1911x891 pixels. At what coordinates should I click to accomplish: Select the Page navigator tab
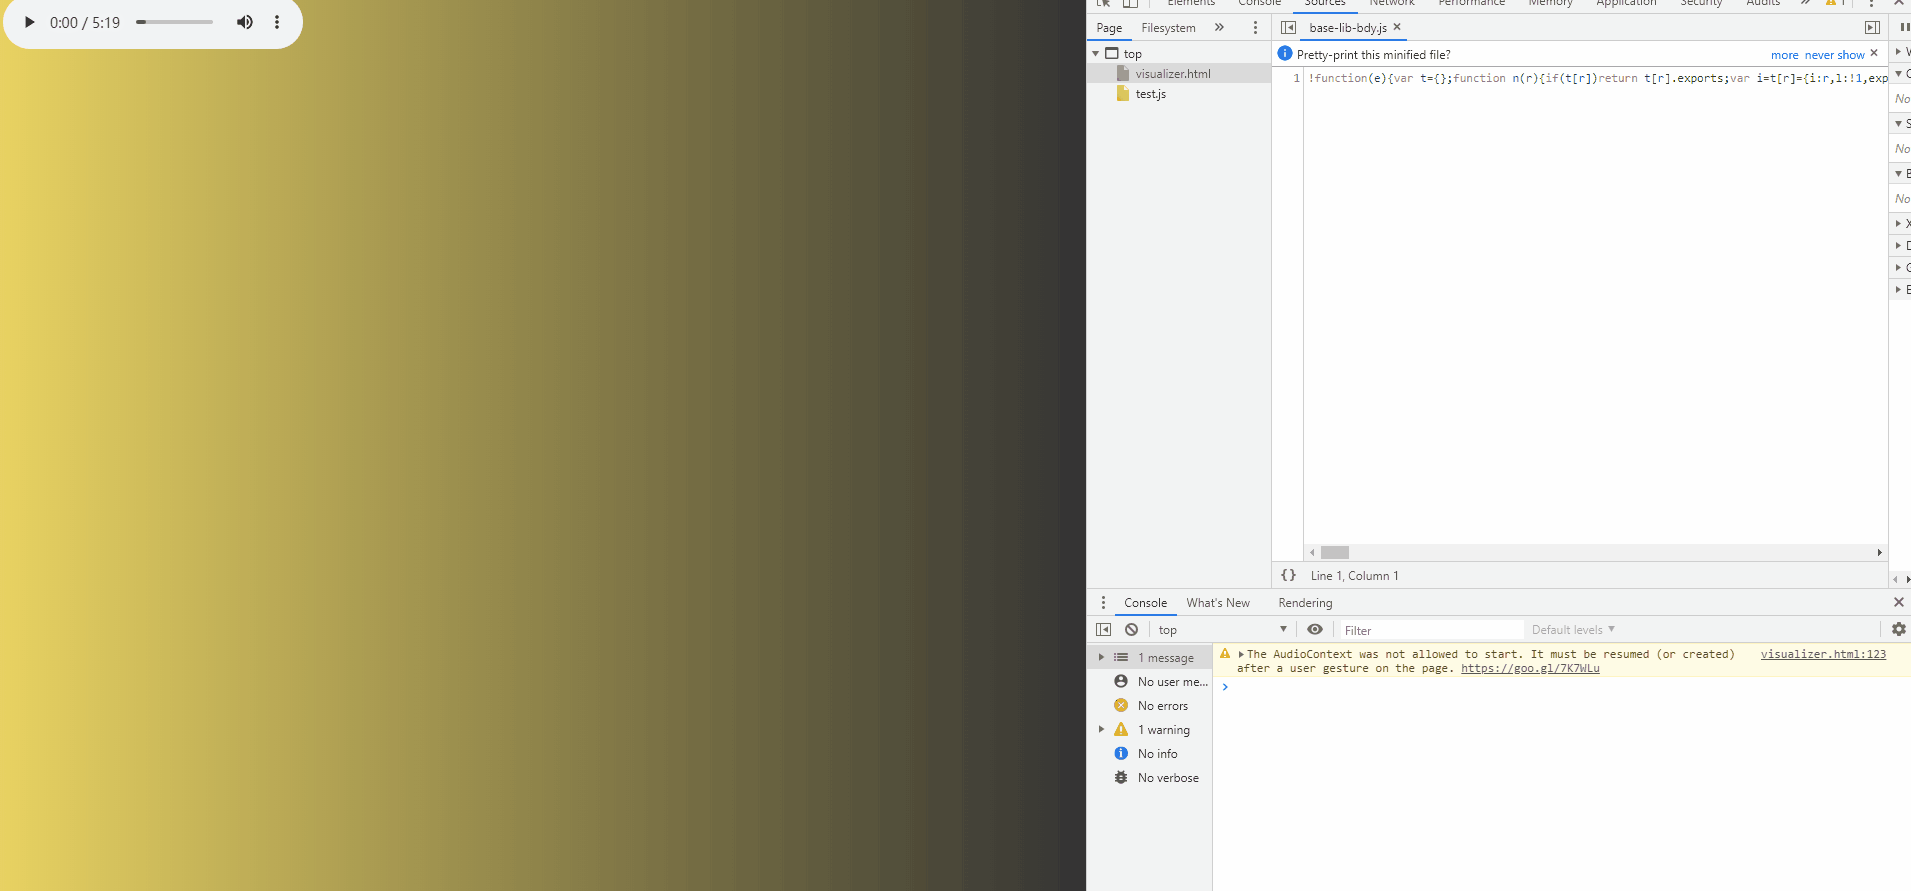[x=1109, y=28]
